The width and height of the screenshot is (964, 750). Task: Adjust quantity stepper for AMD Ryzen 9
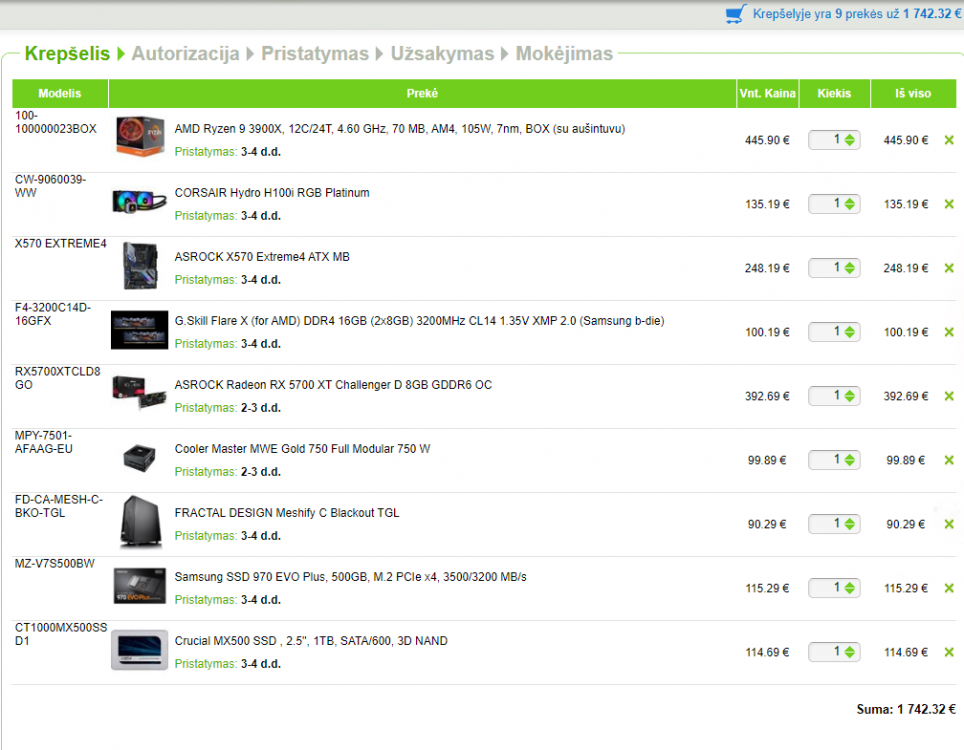point(850,140)
